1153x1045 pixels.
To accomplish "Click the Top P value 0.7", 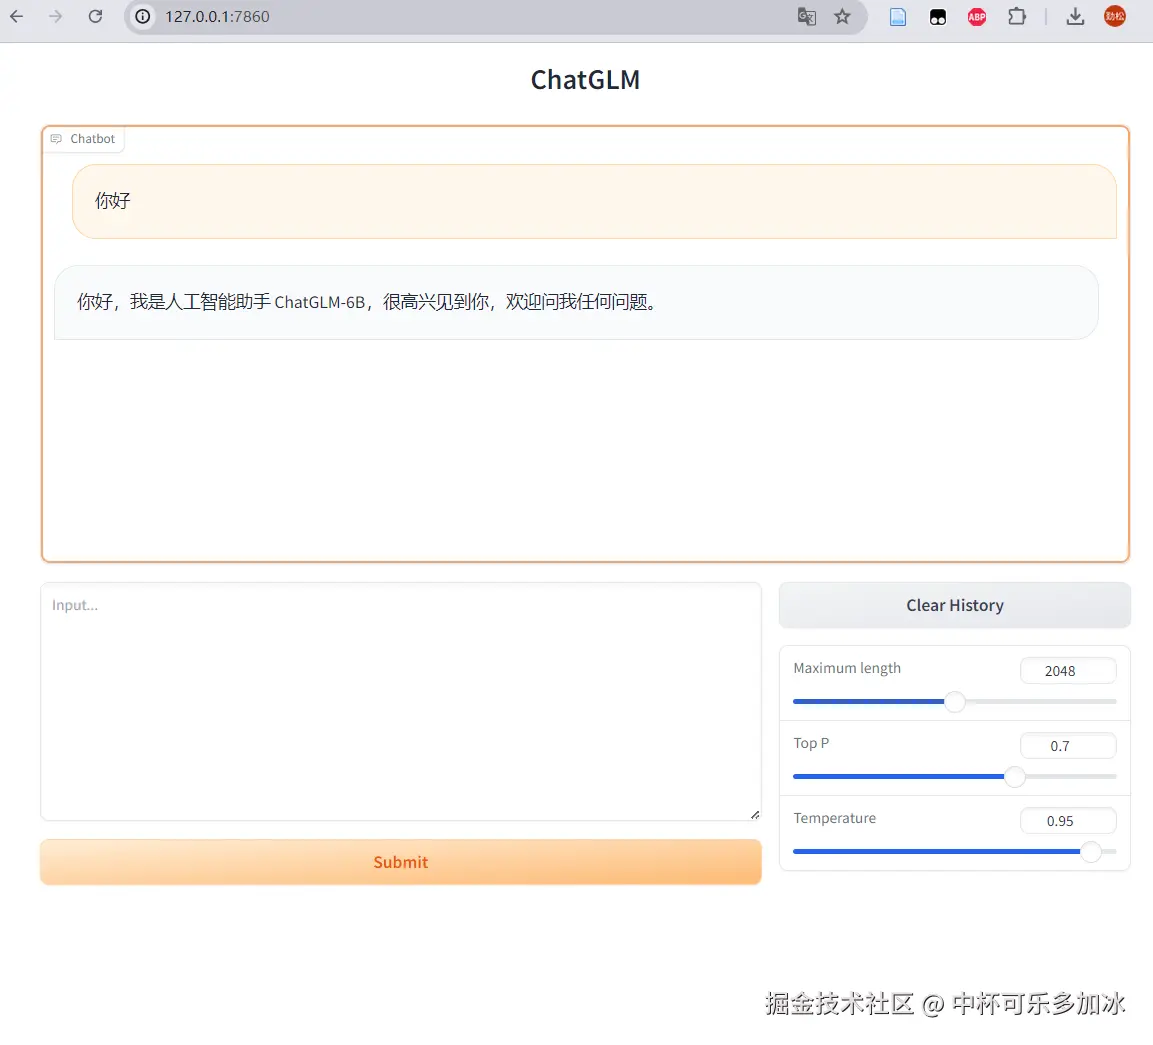I will click(x=1068, y=746).
